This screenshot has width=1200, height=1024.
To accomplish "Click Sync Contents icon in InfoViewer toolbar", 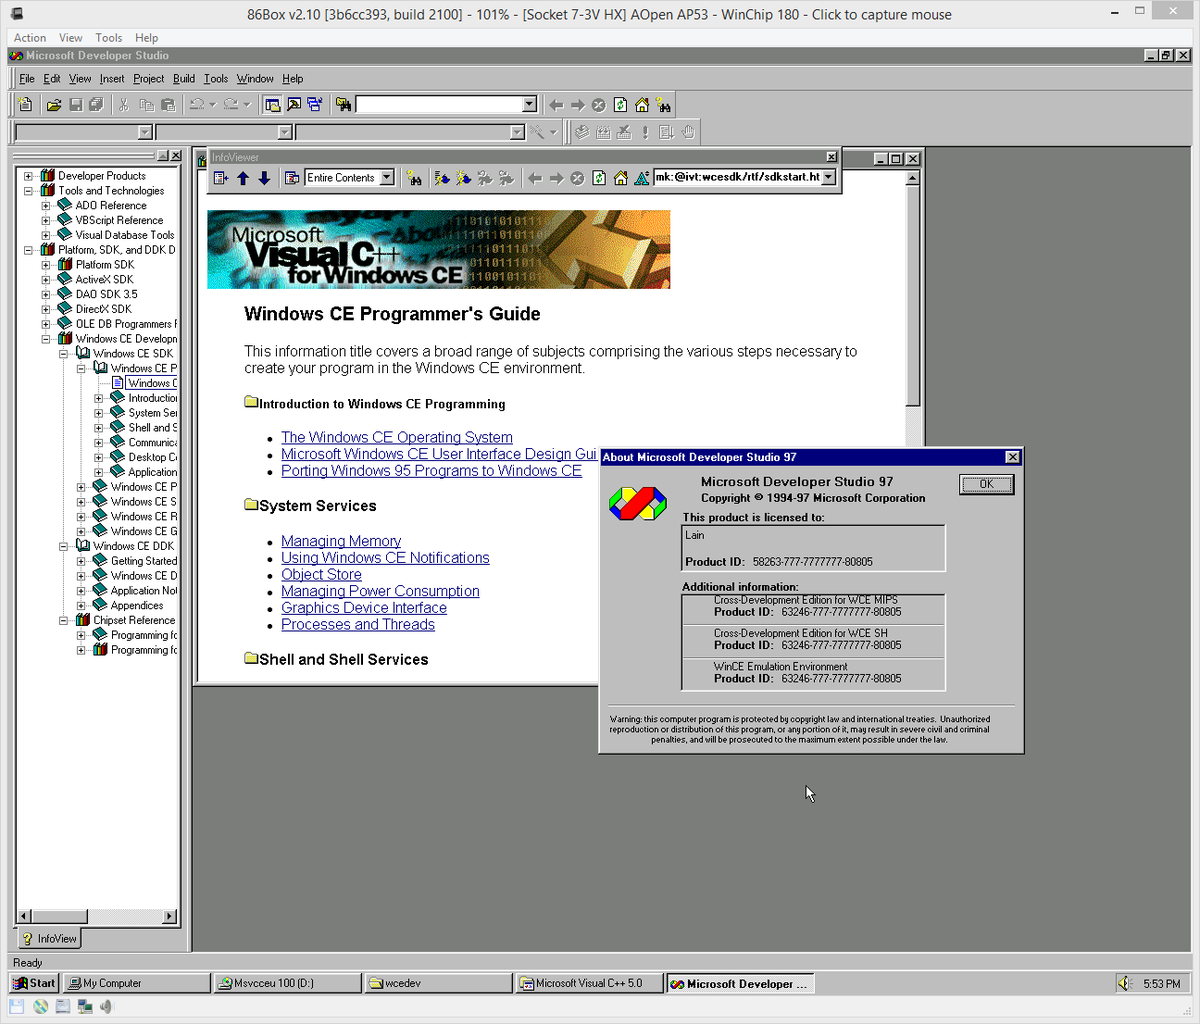I will (x=221, y=178).
